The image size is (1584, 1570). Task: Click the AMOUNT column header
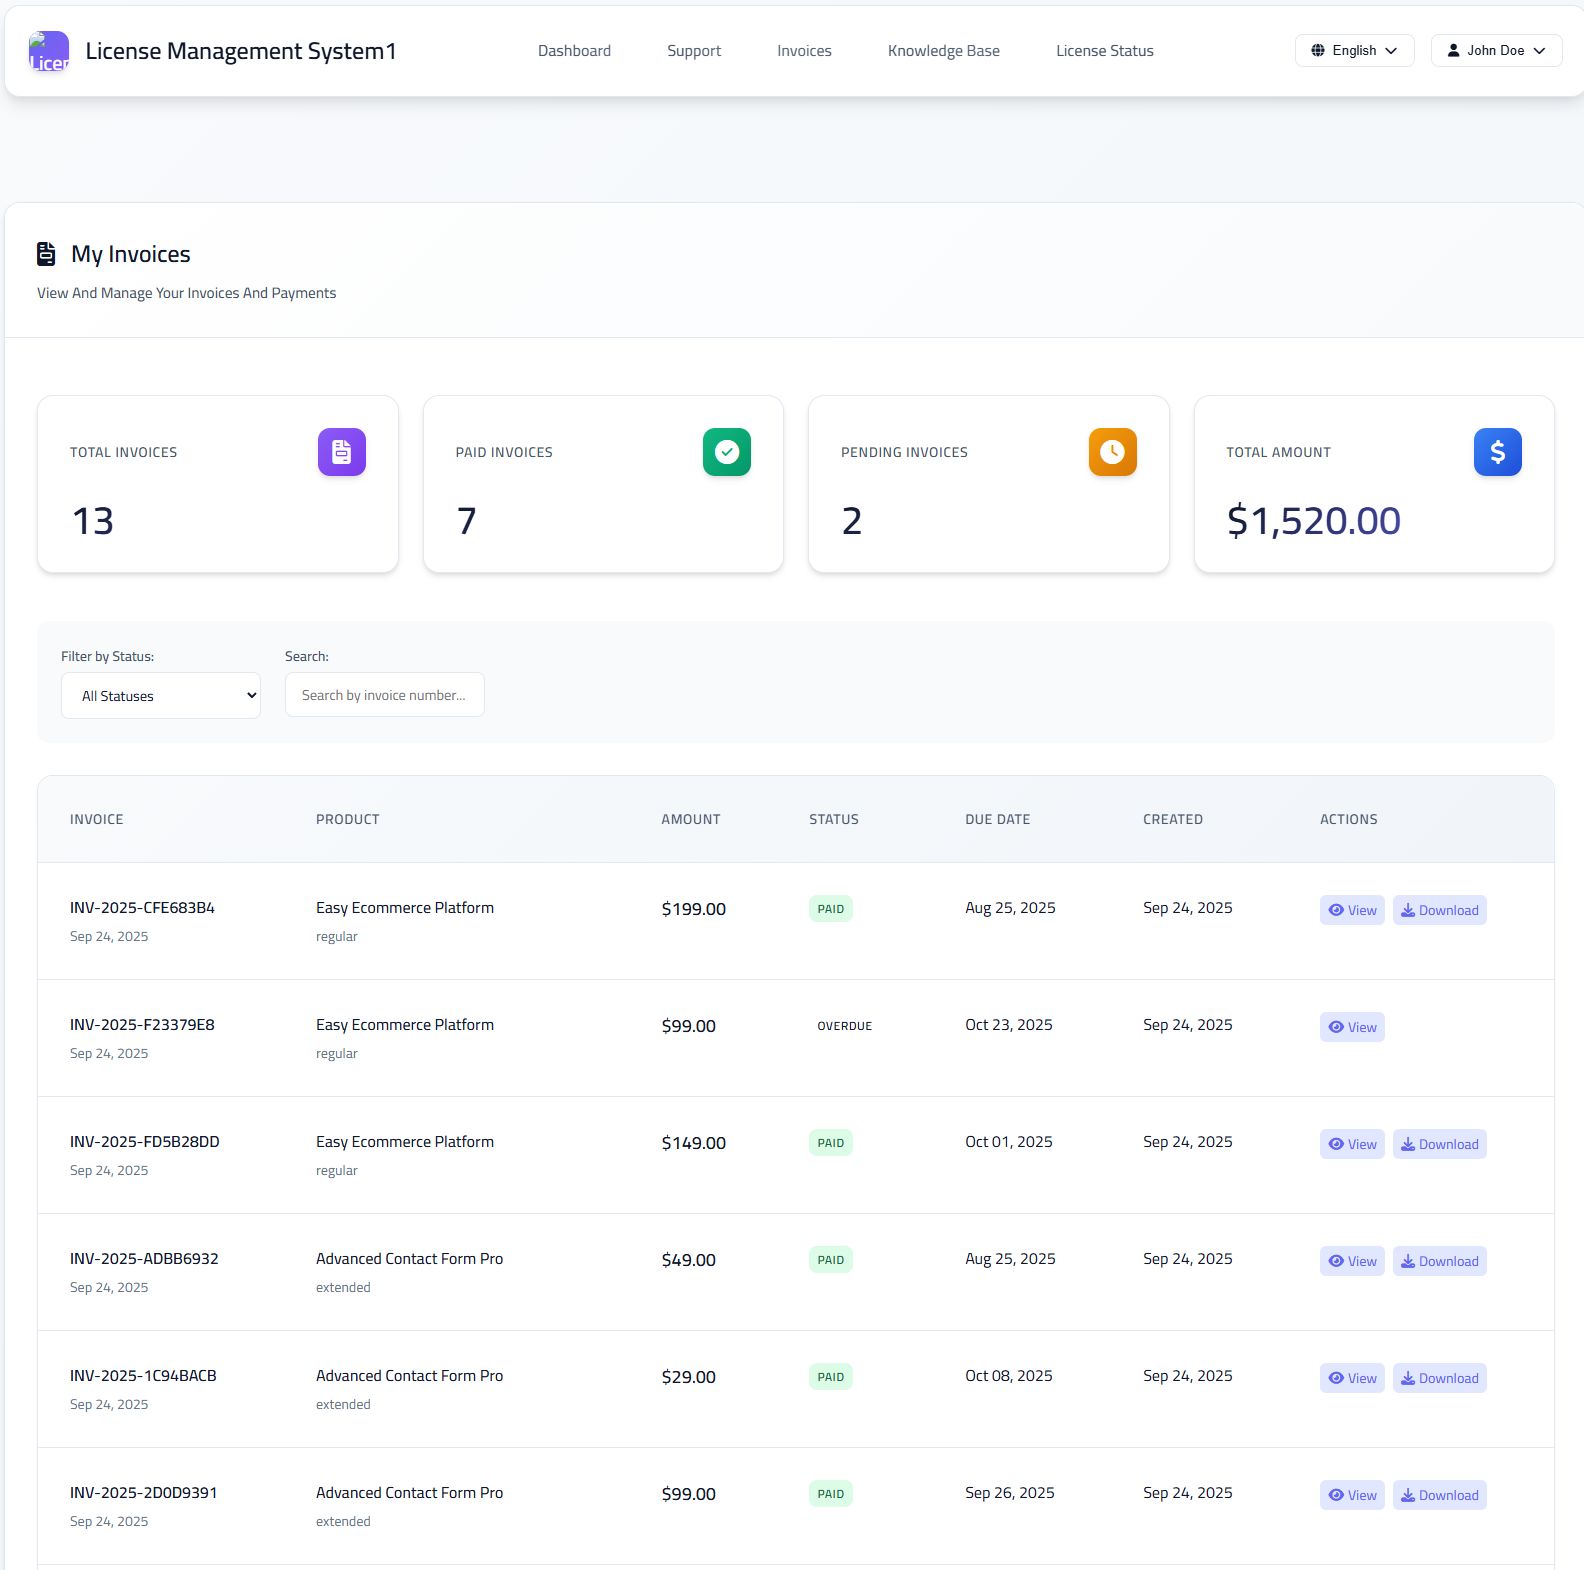(691, 819)
